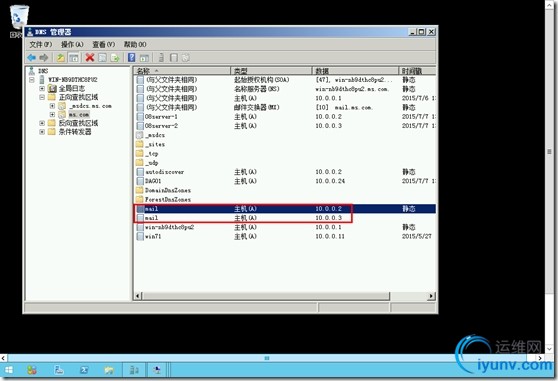Viewport: 558px width, 381px height.
Task: Expand the 条件转发器 folder
Action: point(42,132)
